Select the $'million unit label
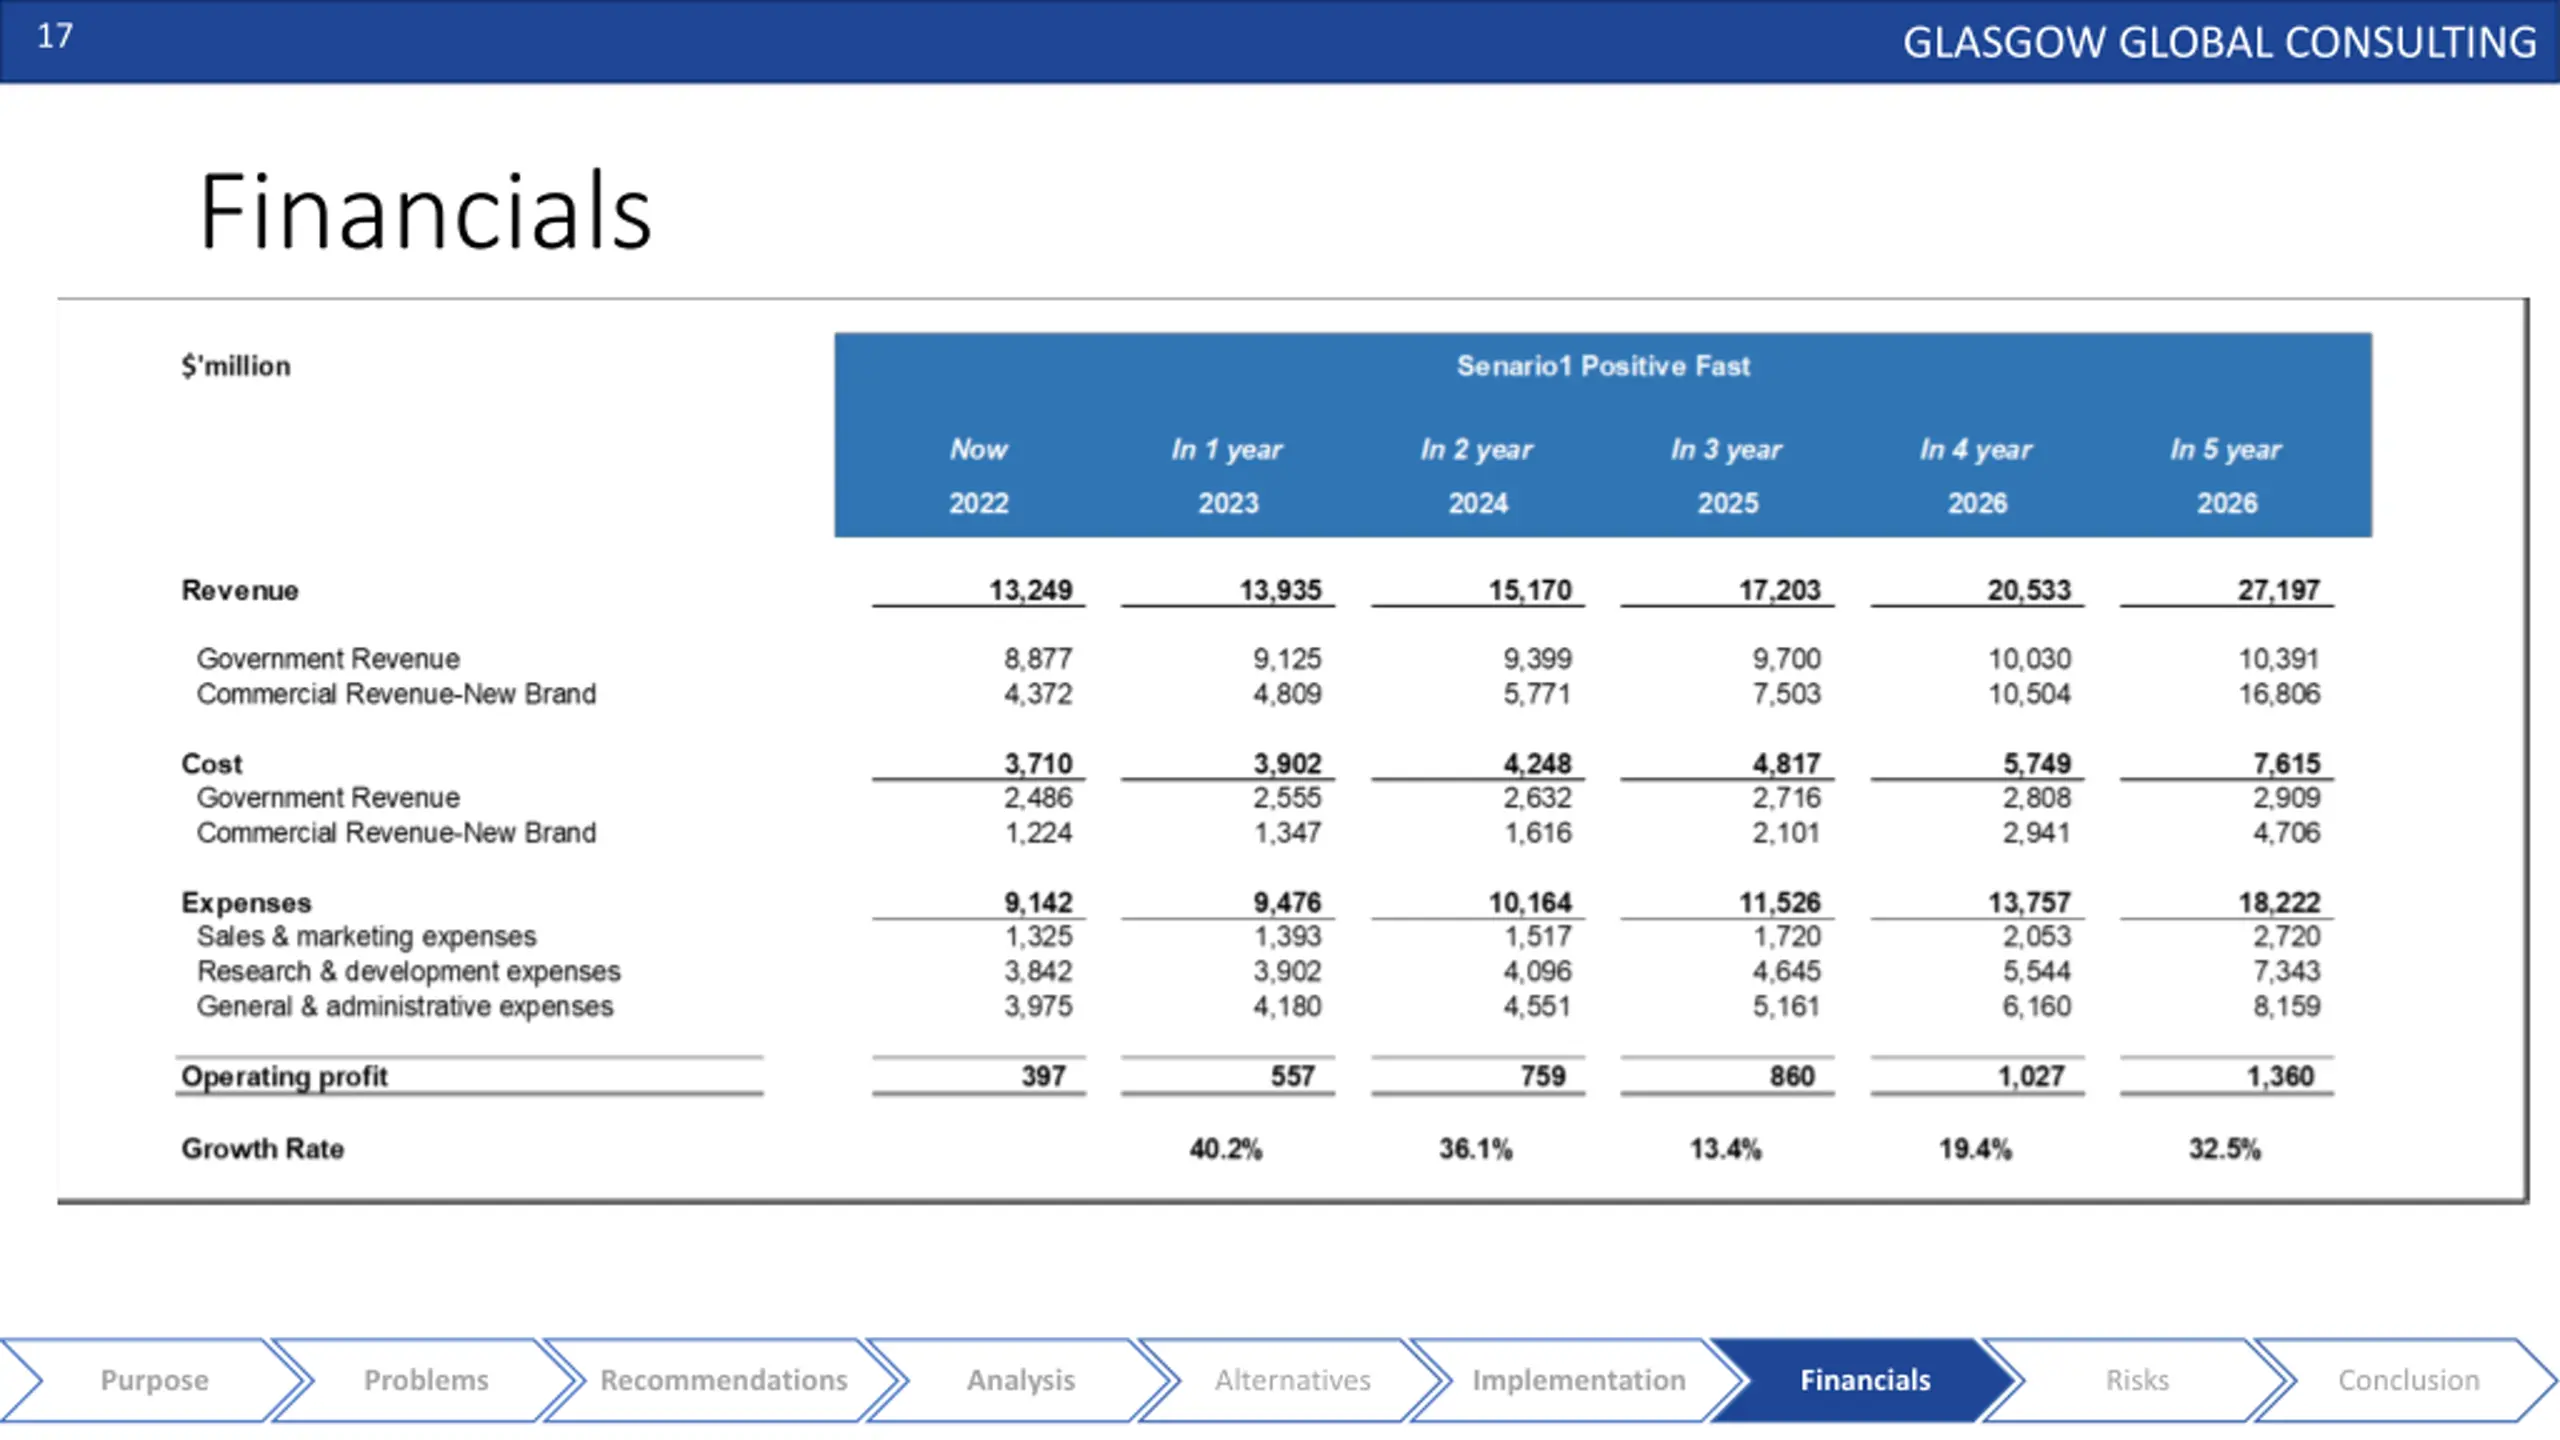Screen dimensions: 2560x1440 tap(236, 366)
